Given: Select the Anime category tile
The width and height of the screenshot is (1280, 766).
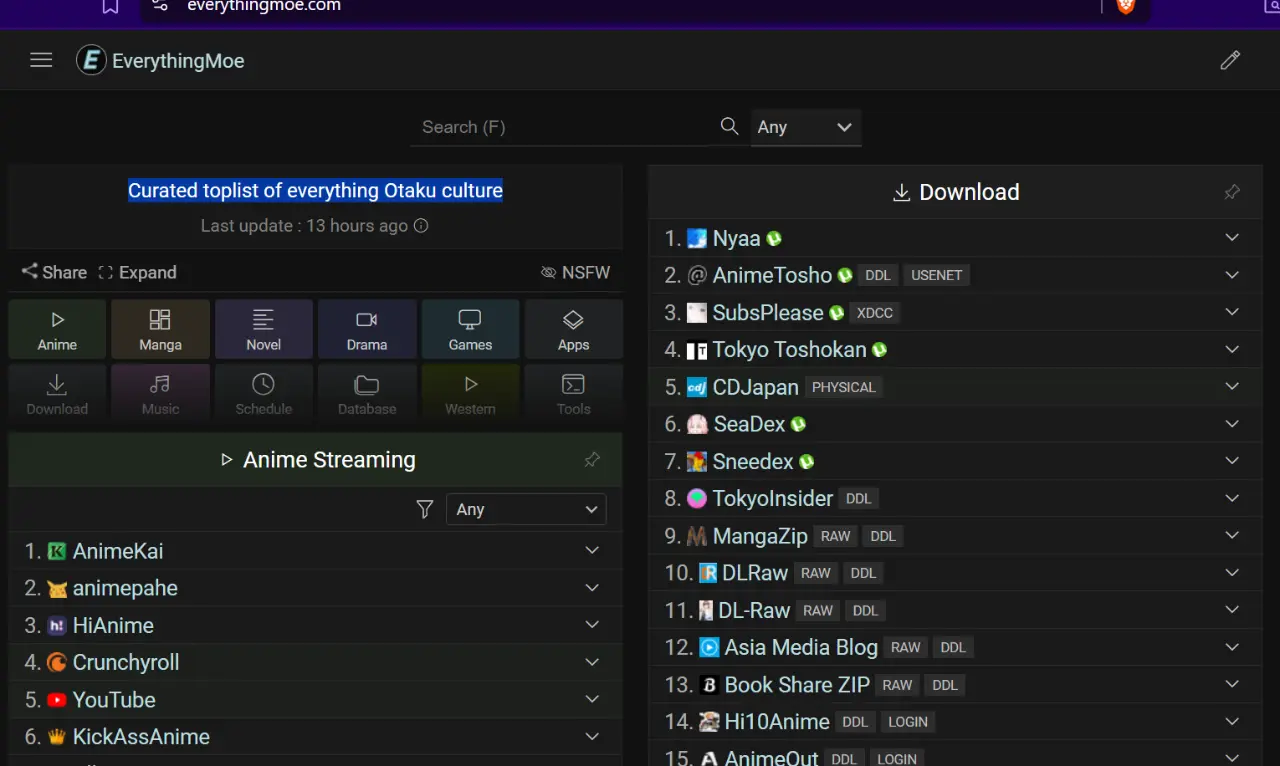Looking at the screenshot, I should pos(57,329).
